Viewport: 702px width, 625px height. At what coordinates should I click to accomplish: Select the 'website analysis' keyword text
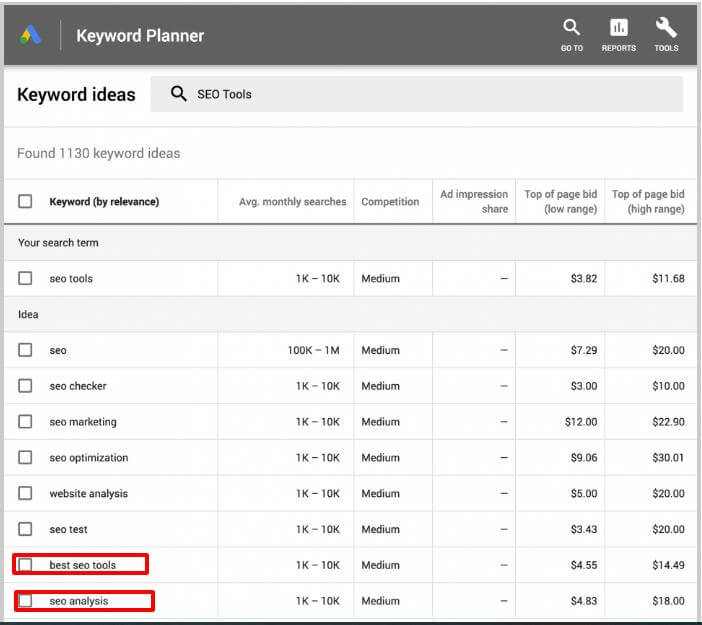[89, 493]
